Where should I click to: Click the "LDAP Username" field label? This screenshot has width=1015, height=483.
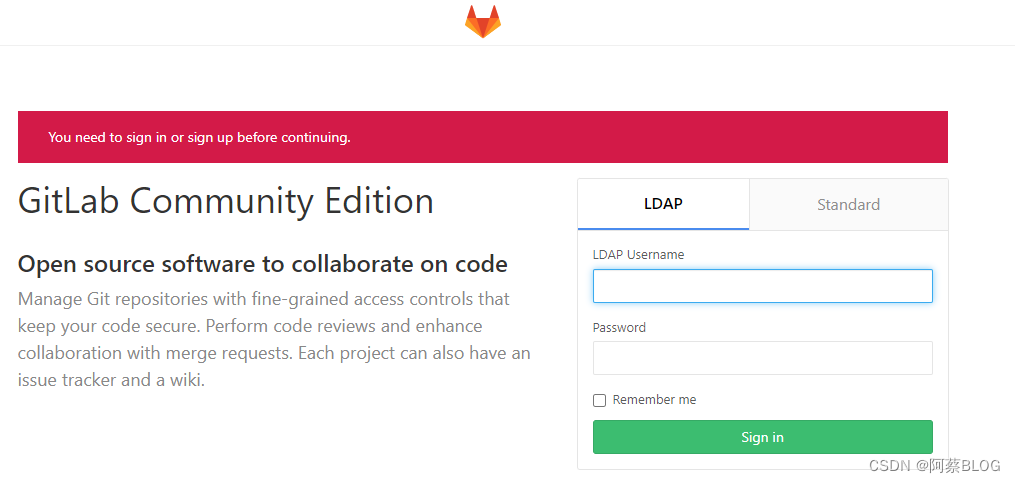point(638,255)
